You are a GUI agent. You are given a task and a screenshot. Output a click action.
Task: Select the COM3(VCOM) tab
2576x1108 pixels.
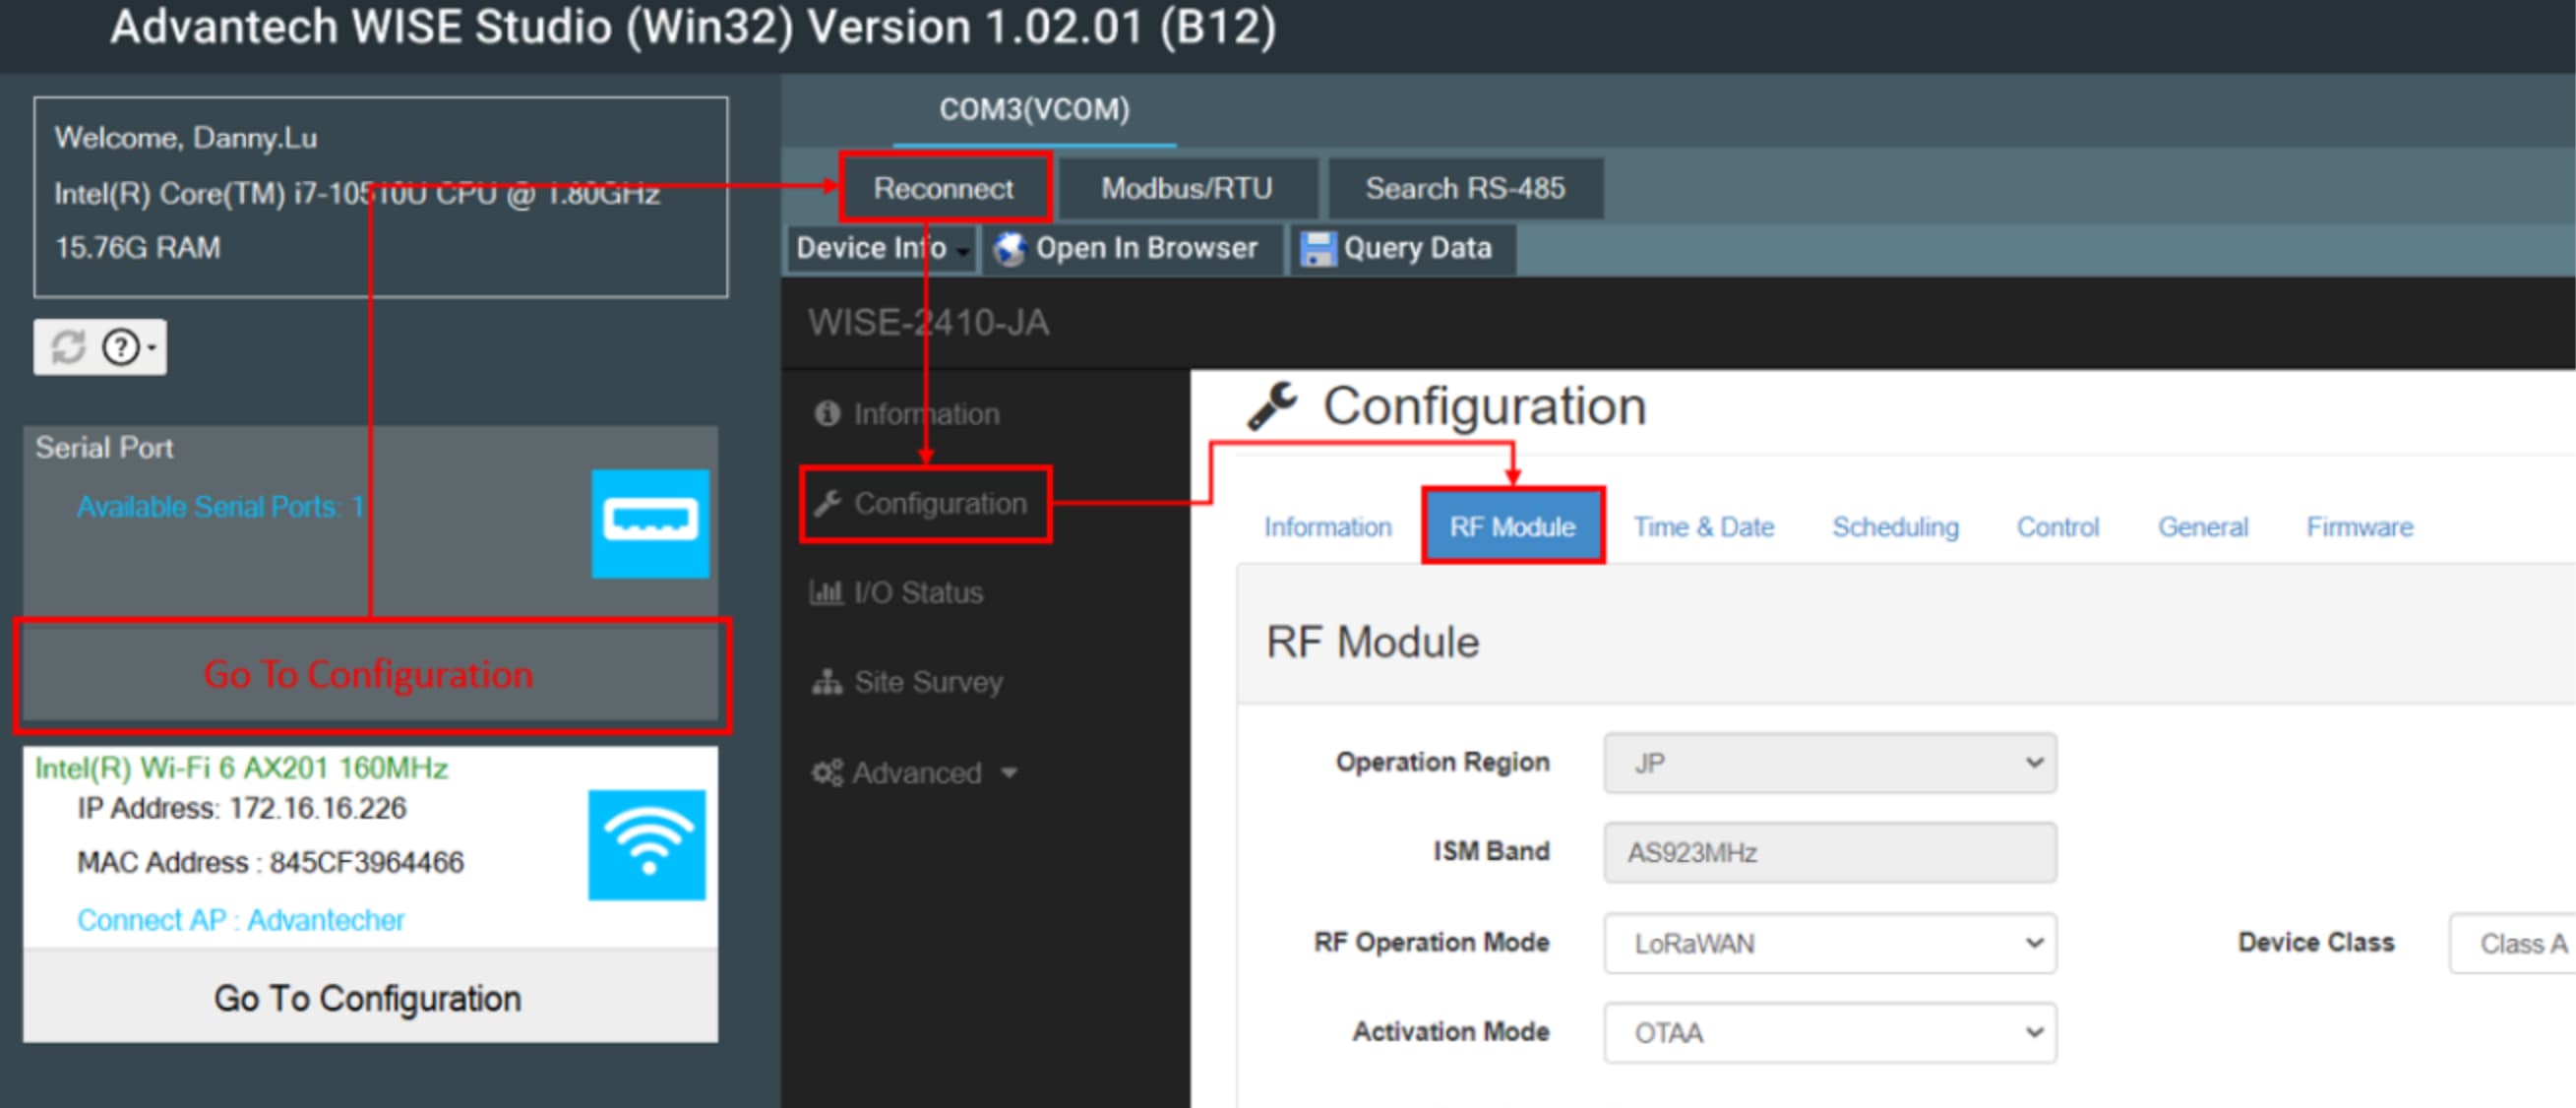[1034, 109]
